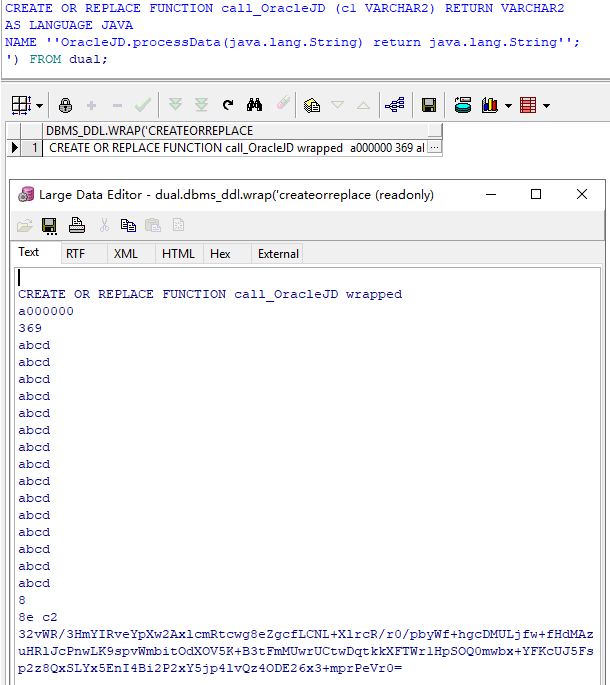This screenshot has height=685, width=610.
Task: Switch to the External tab
Action: tap(278, 254)
